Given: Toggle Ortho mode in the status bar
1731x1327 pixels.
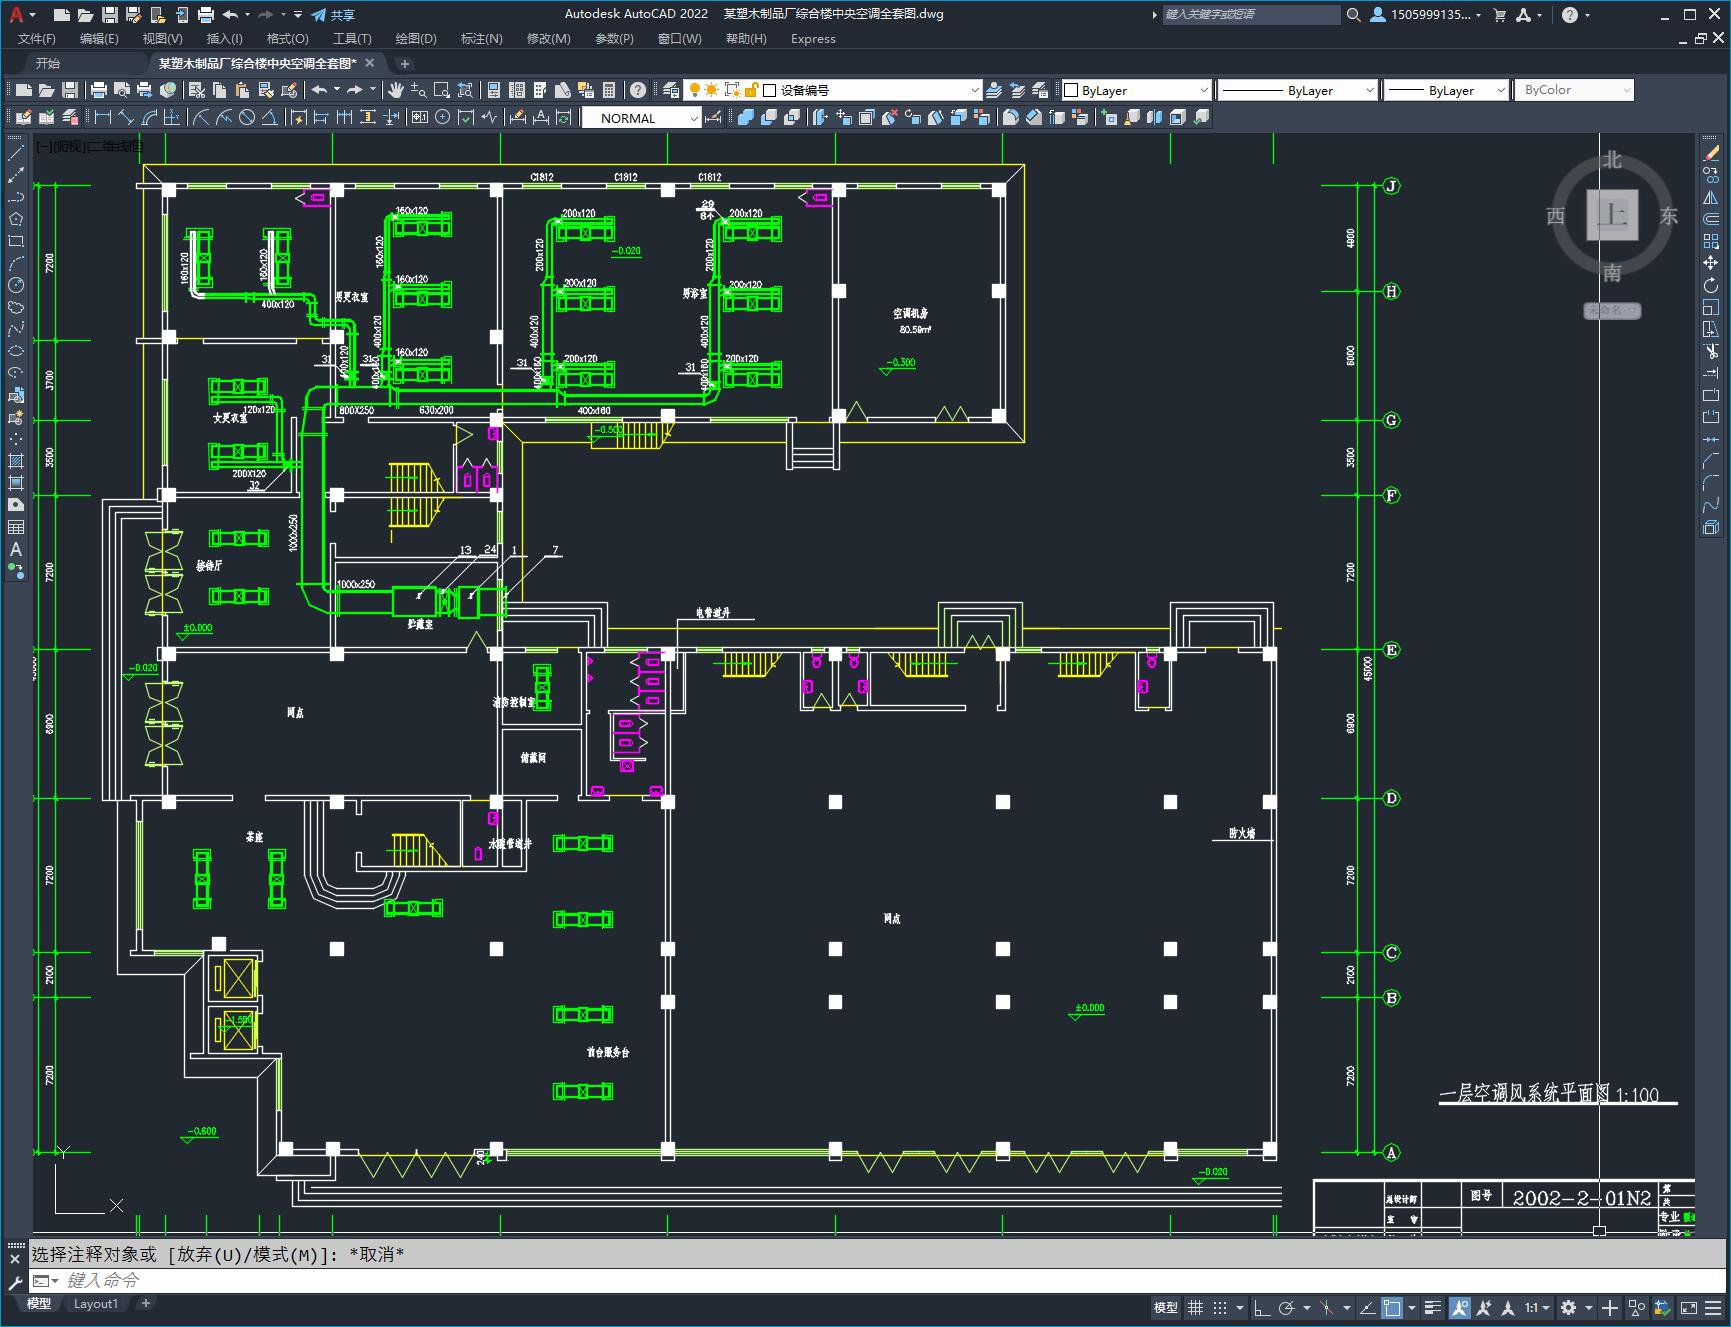Looking at the screenshot, I should 1262,1307.
